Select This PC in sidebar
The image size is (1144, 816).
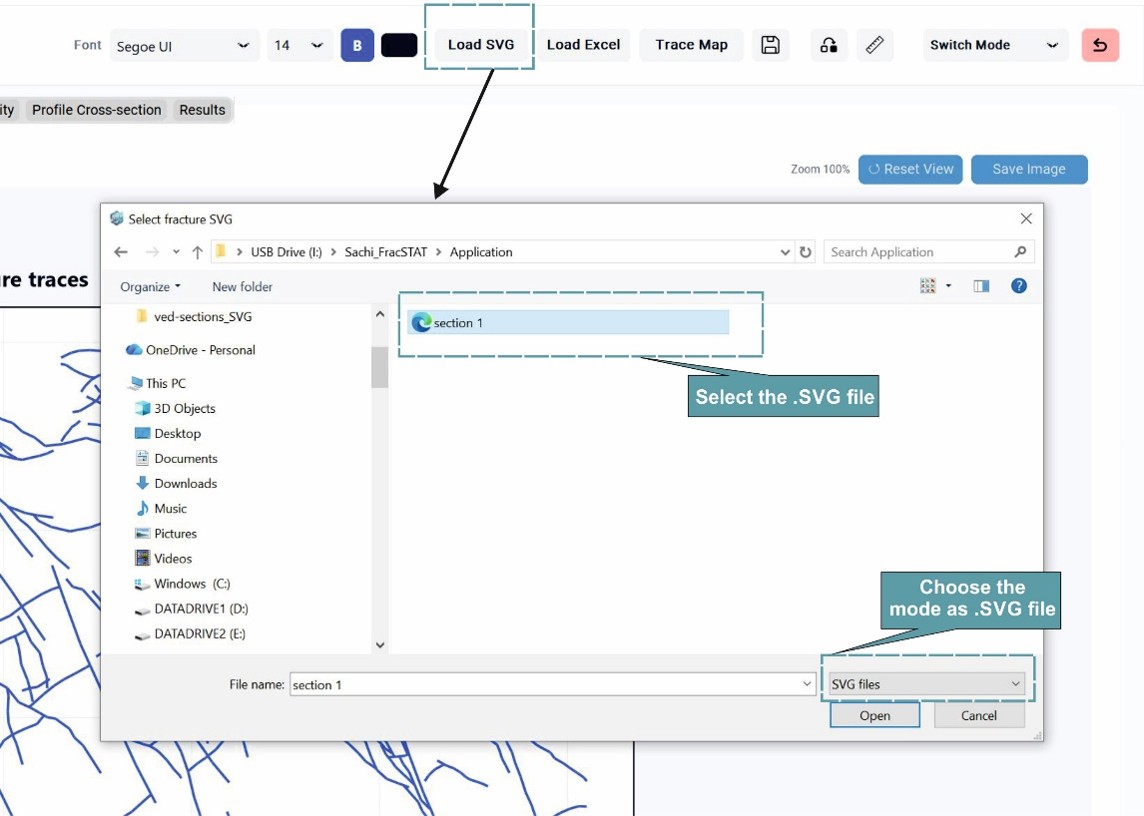(158, 383)
